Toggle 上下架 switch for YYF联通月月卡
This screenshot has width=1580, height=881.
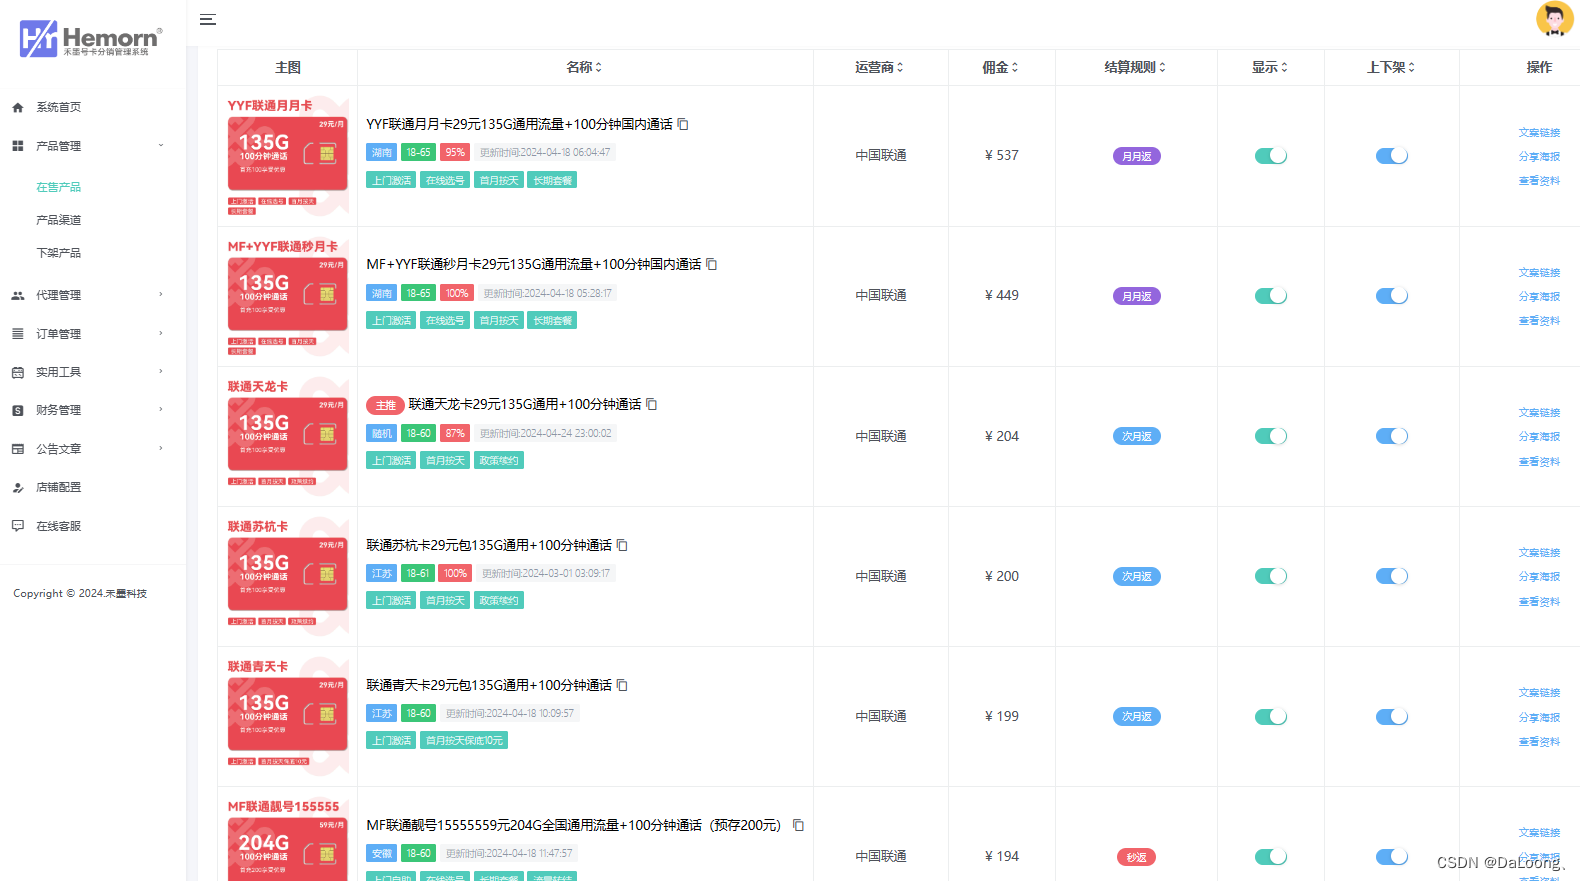click(1392, 156)
